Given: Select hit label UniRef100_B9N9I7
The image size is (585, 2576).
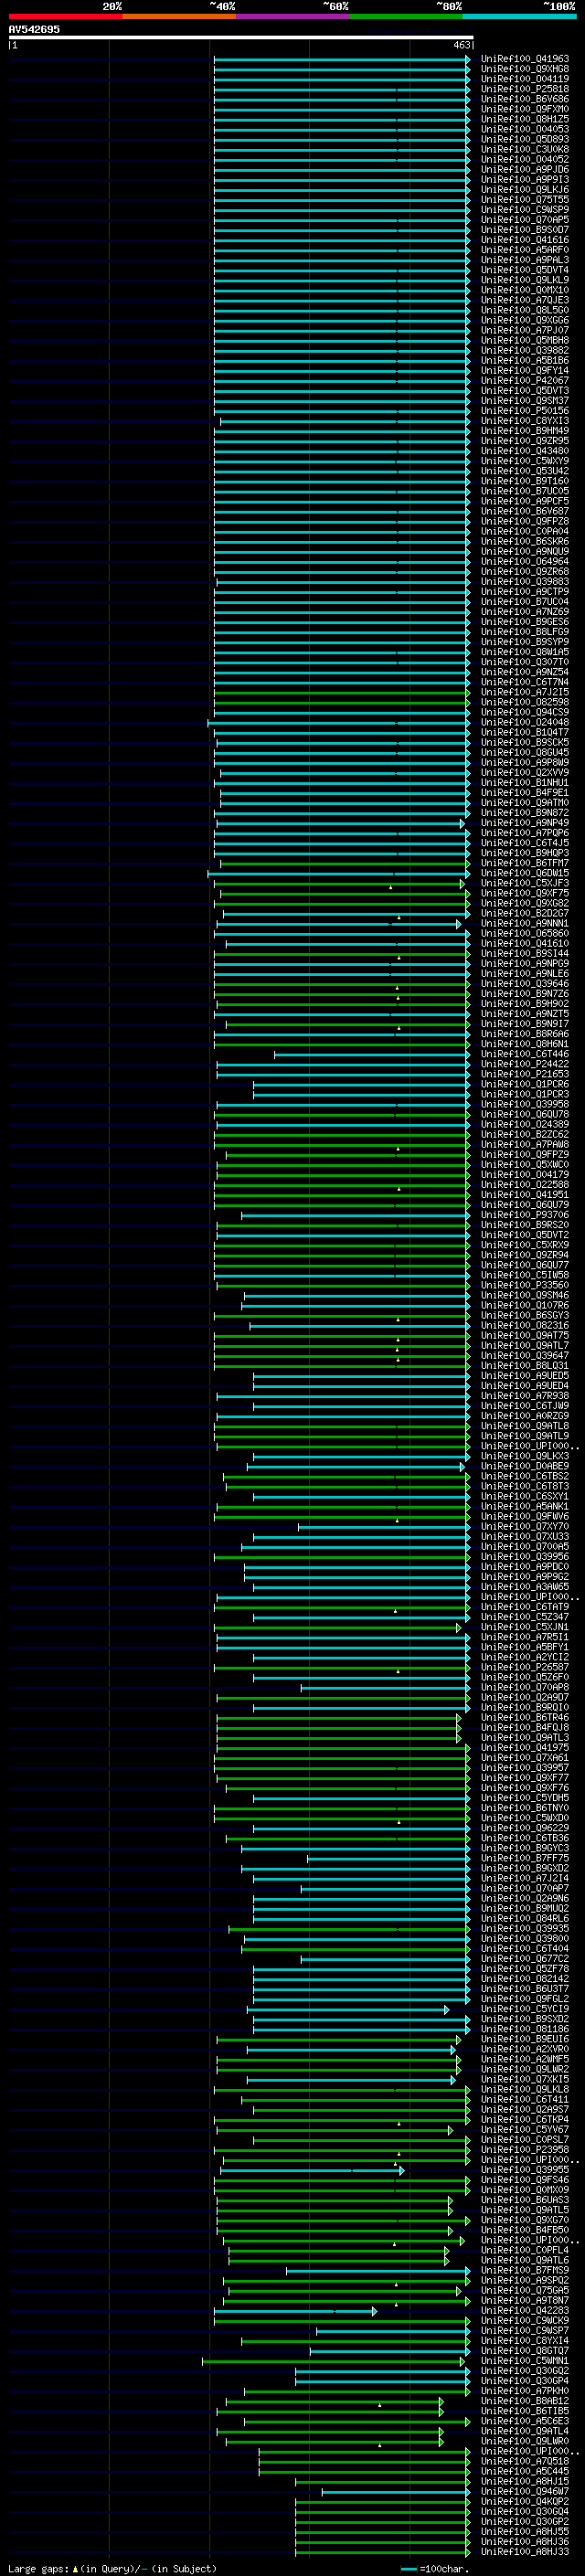Looking at the screenshot, I should click(524, 1023).
